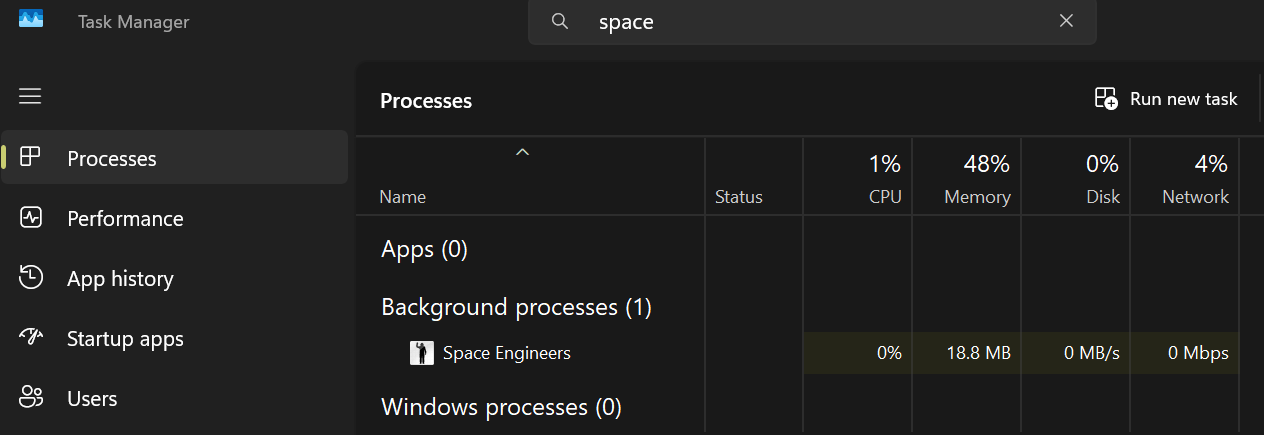Sort processes by CPU column

884,197
